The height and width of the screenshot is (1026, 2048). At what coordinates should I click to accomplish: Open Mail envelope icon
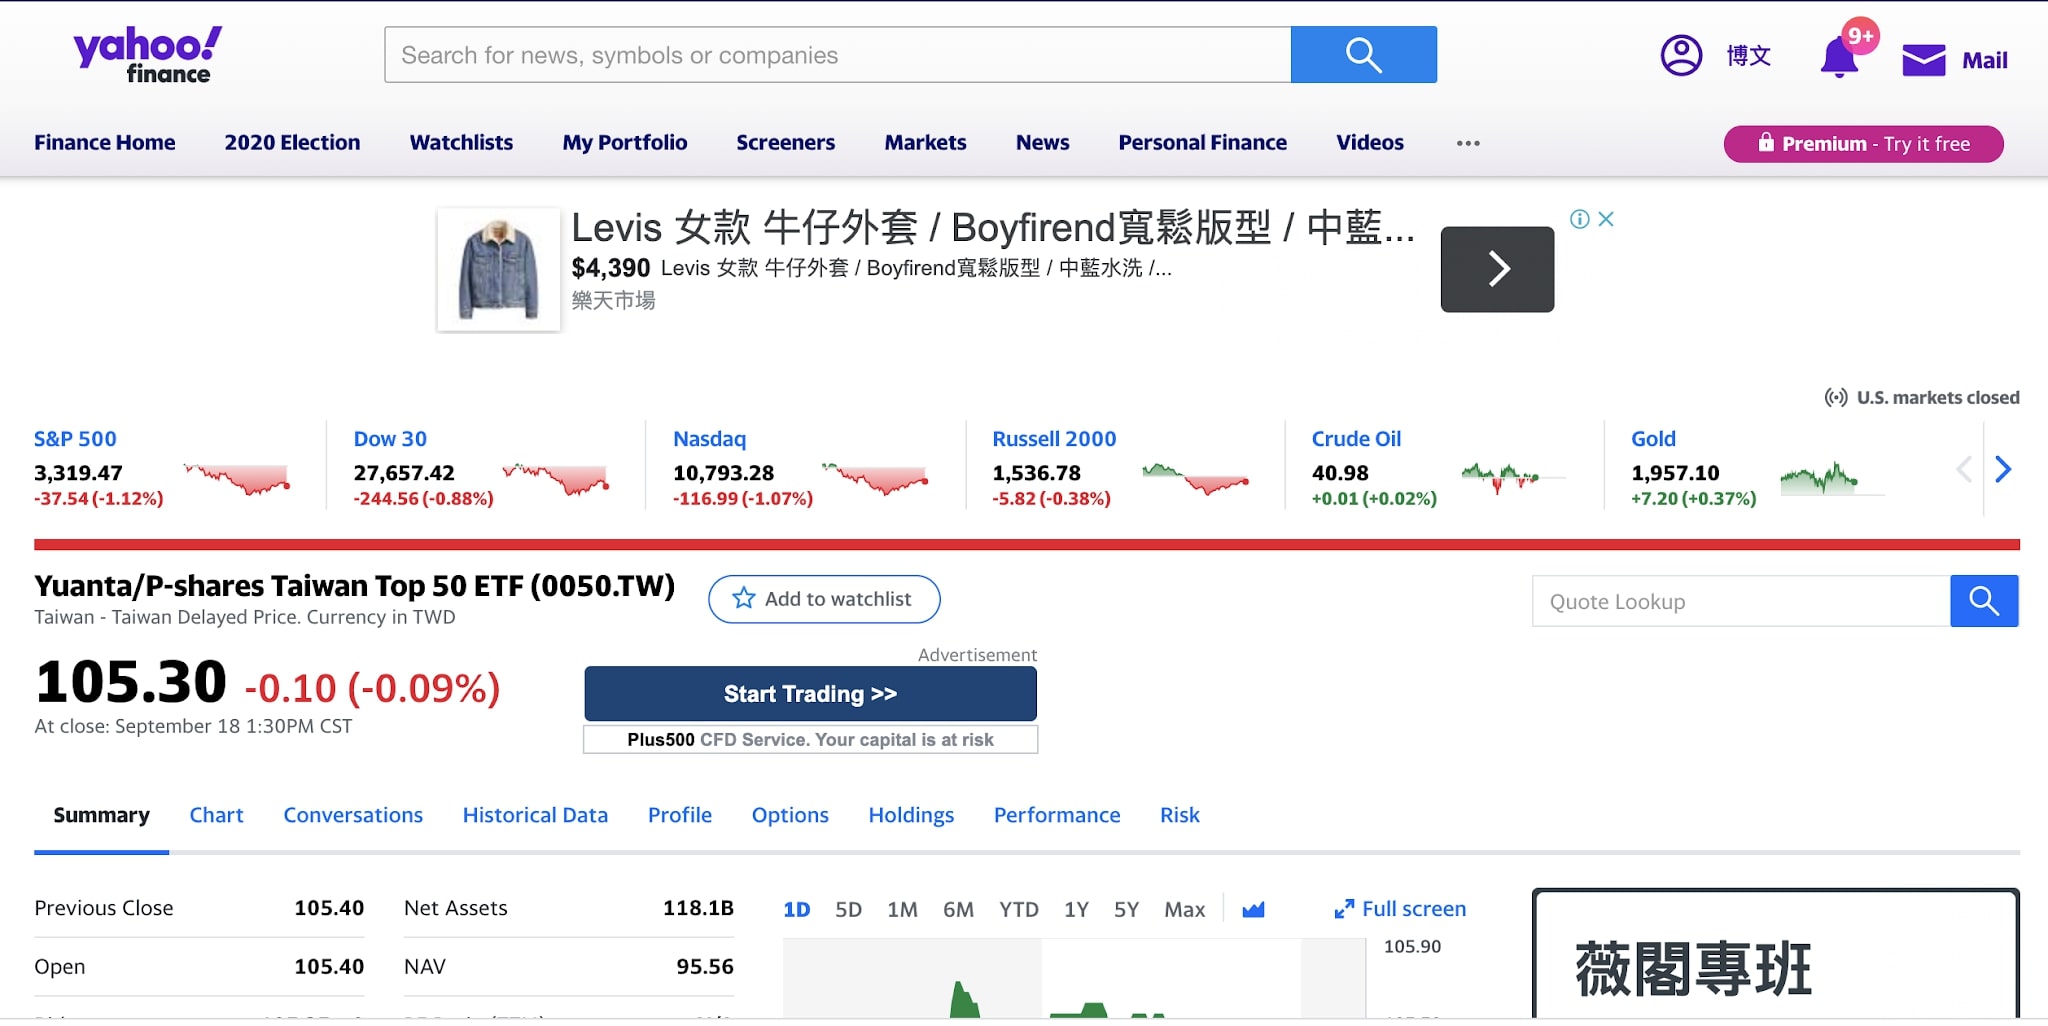click(x=1923, y=60)
